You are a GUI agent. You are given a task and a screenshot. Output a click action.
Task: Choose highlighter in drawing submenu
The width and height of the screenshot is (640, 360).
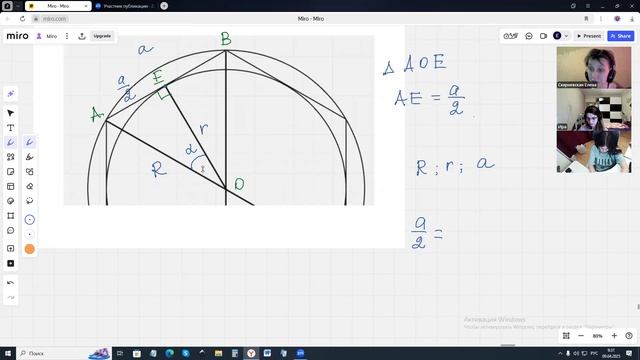point(29,157)
